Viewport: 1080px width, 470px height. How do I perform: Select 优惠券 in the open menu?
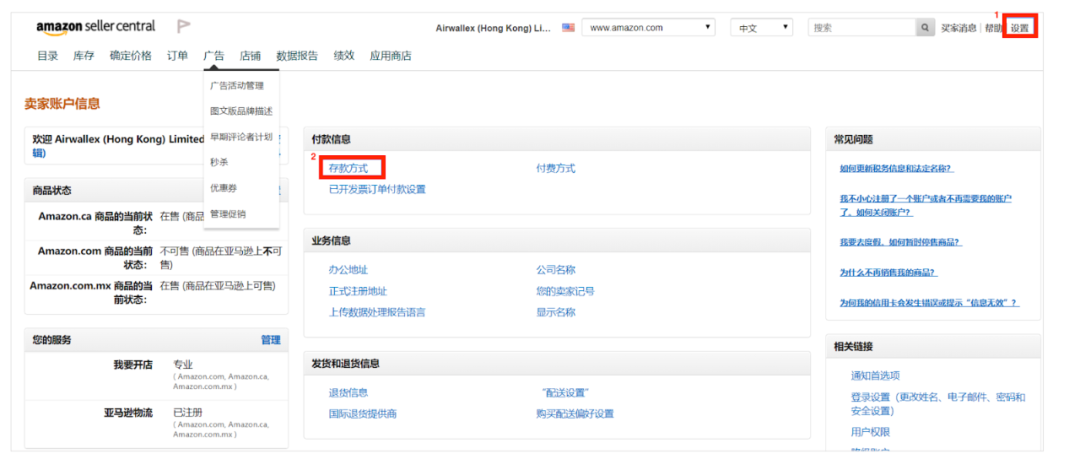[223, 187]
